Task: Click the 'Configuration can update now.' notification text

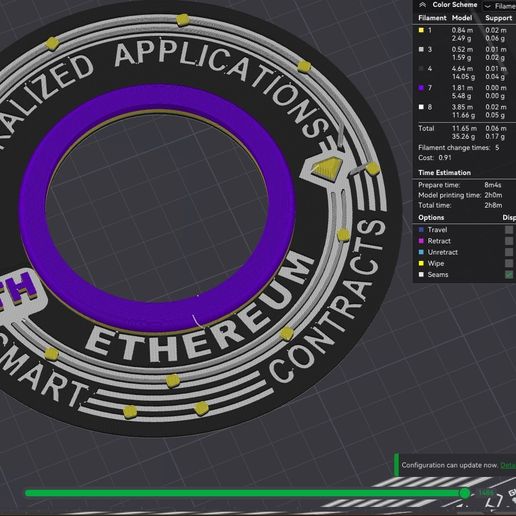Action: (450, 465)
